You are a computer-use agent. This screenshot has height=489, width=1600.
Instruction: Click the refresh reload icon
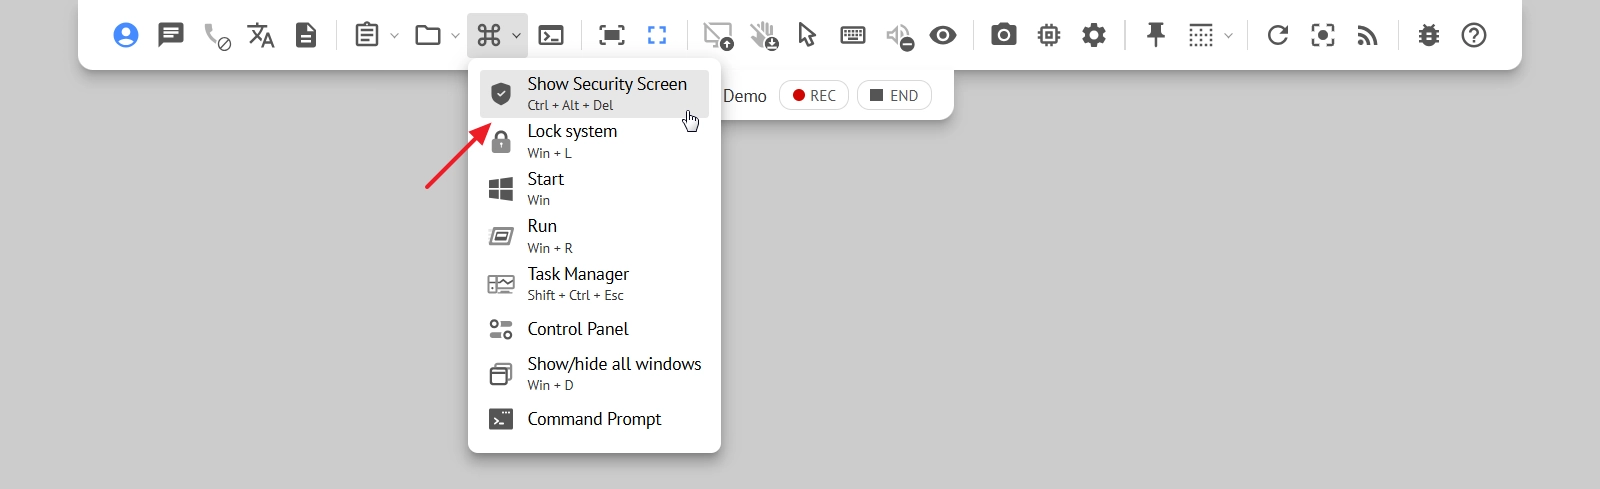tap(1277, 35)
